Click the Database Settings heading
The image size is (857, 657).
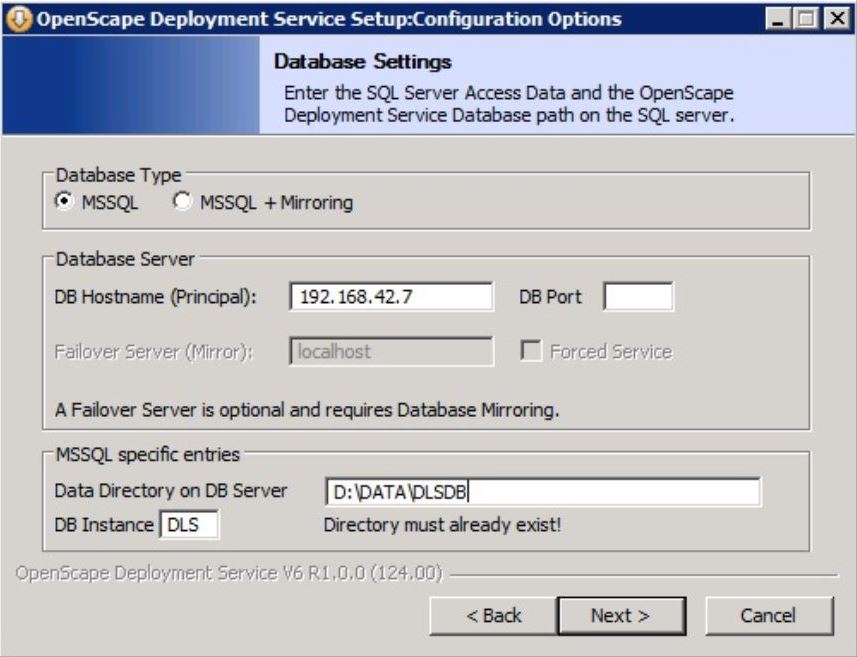(362, 61)
